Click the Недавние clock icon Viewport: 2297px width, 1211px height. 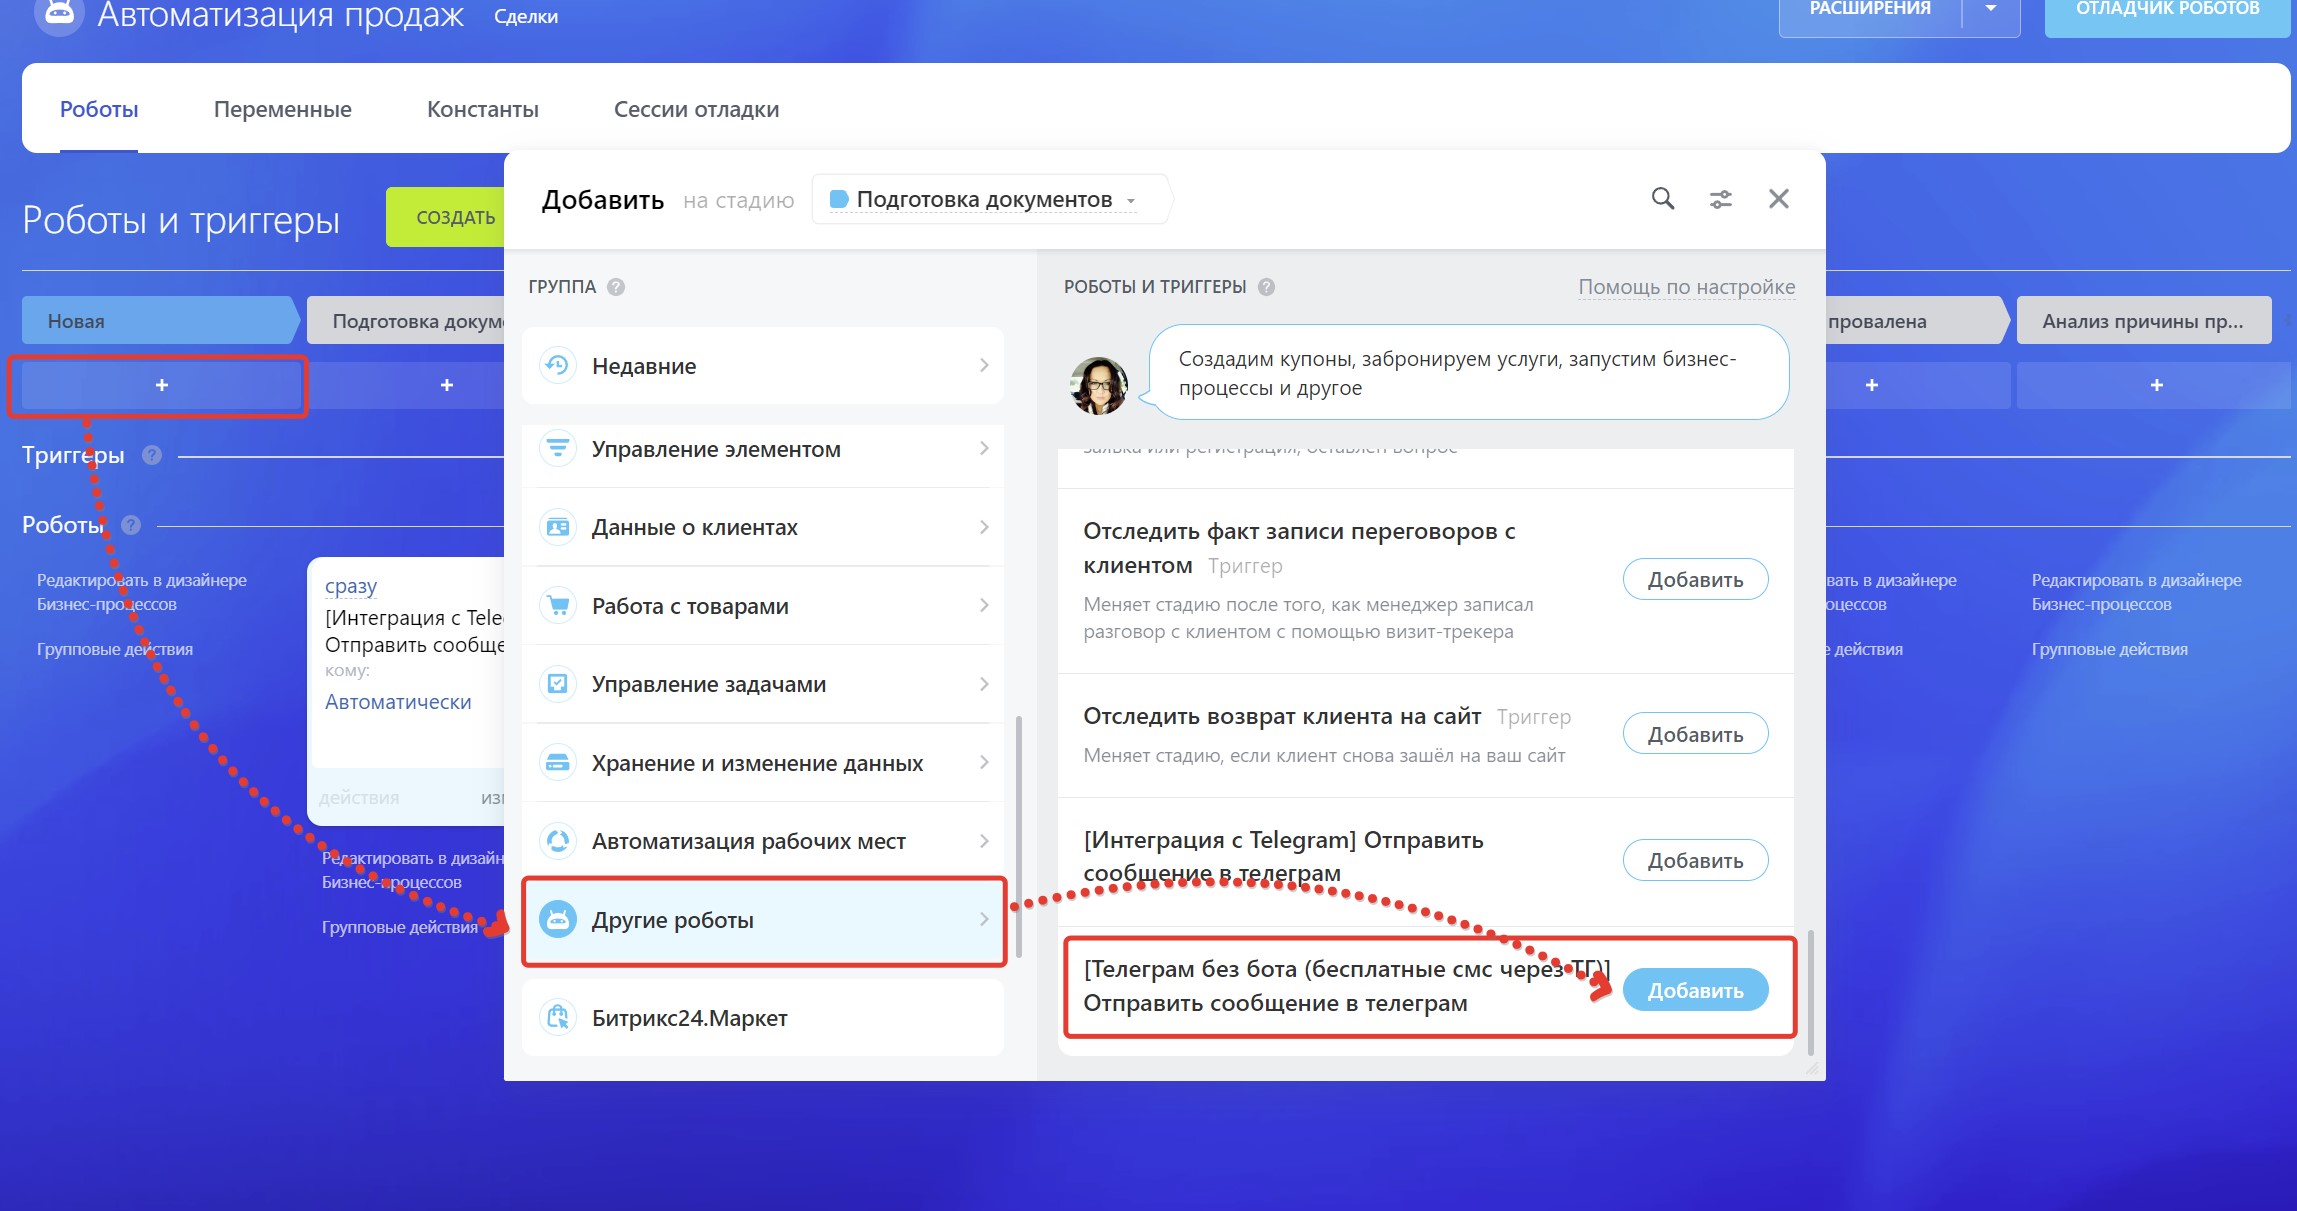tap(558, 365)
